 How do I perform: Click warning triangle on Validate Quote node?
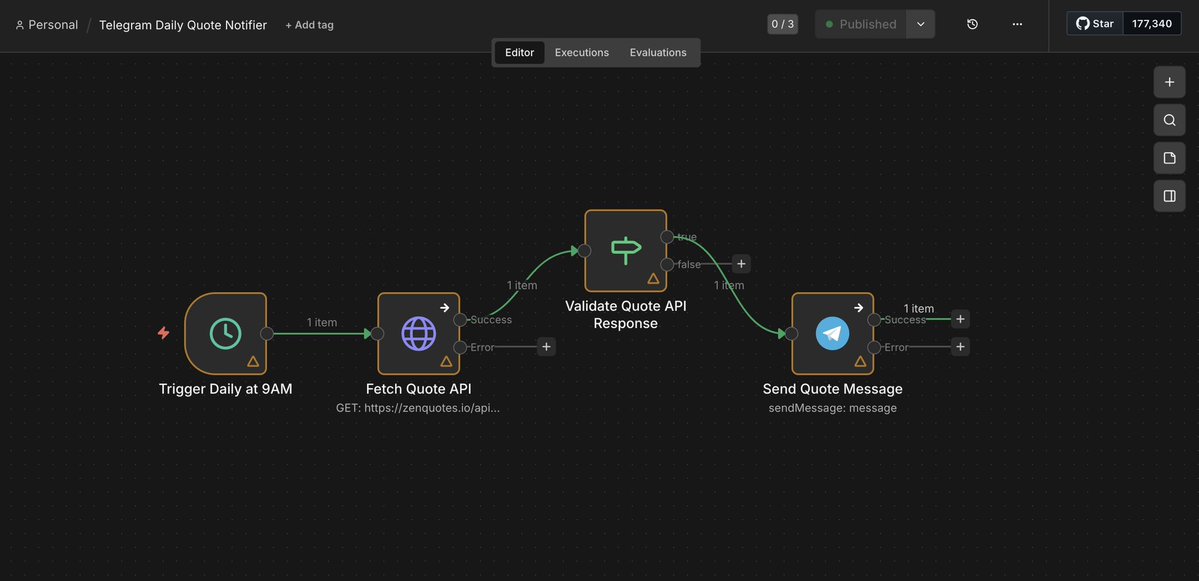[653, 278]
